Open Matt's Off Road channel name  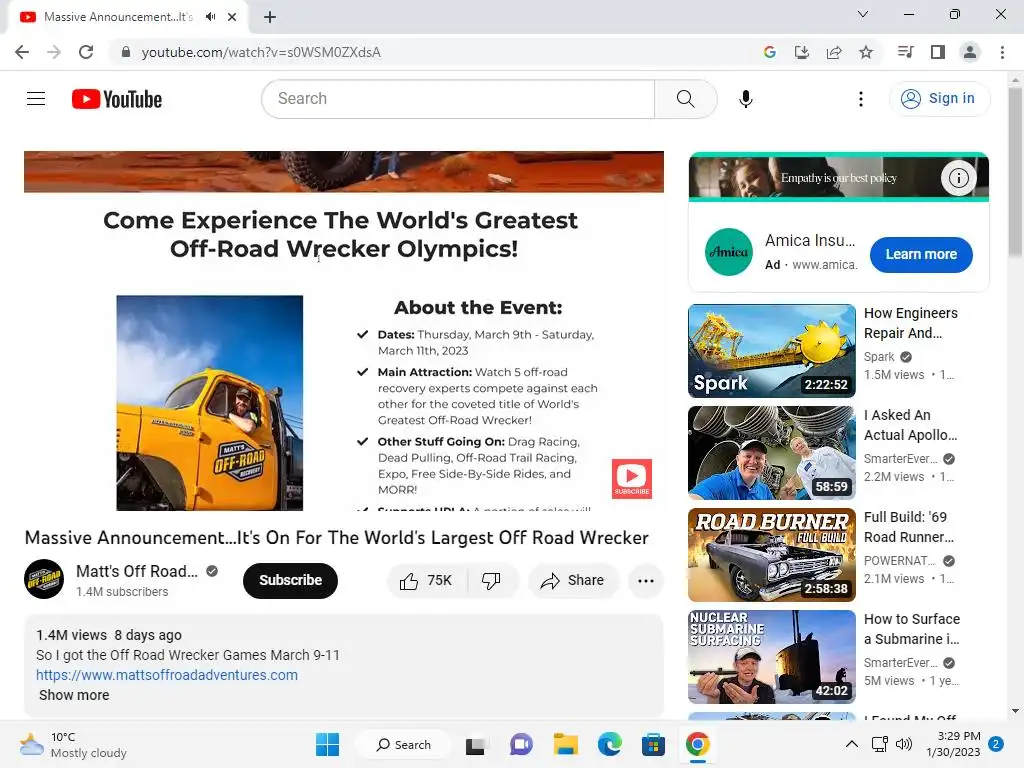pos(136,571)
